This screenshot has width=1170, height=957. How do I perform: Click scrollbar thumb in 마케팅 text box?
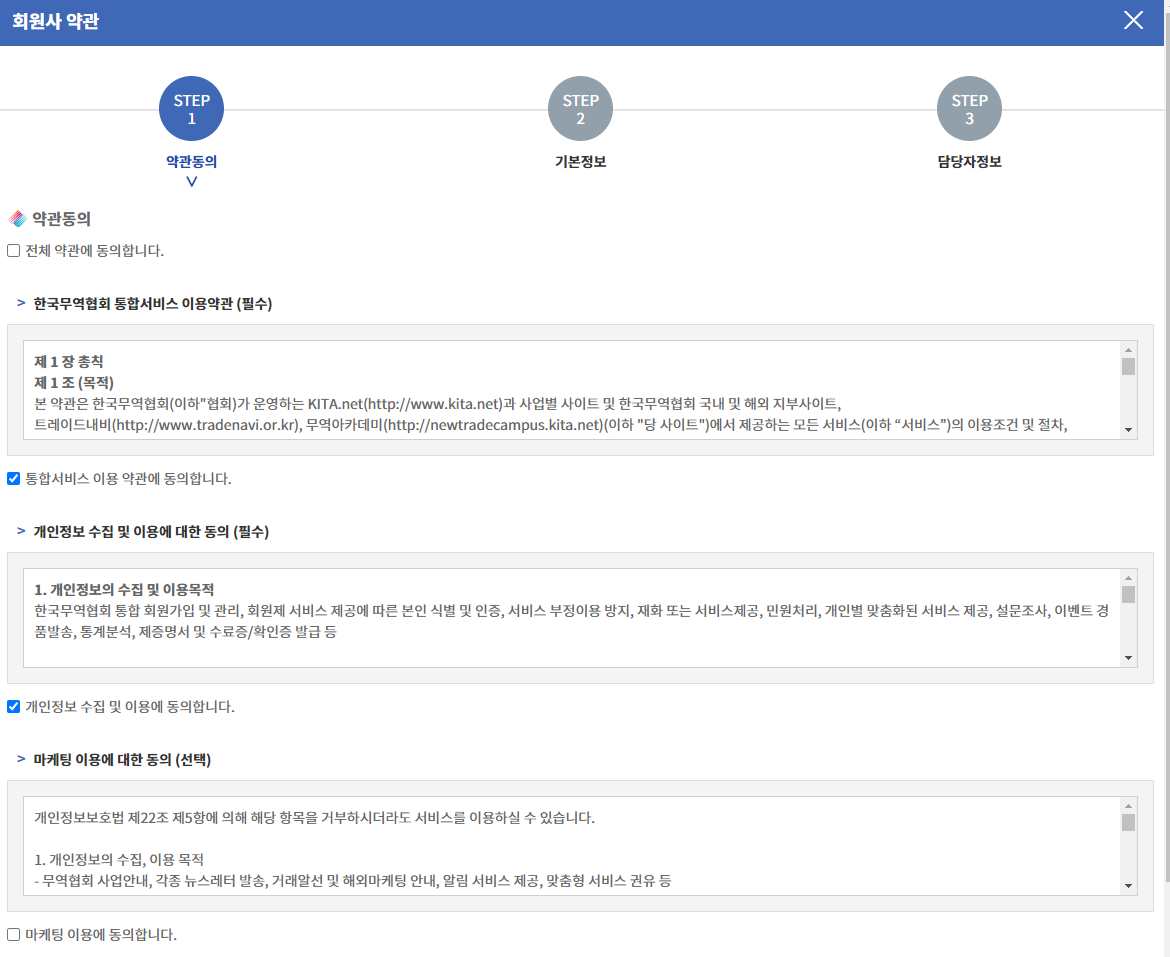(x=1128, y=822)
